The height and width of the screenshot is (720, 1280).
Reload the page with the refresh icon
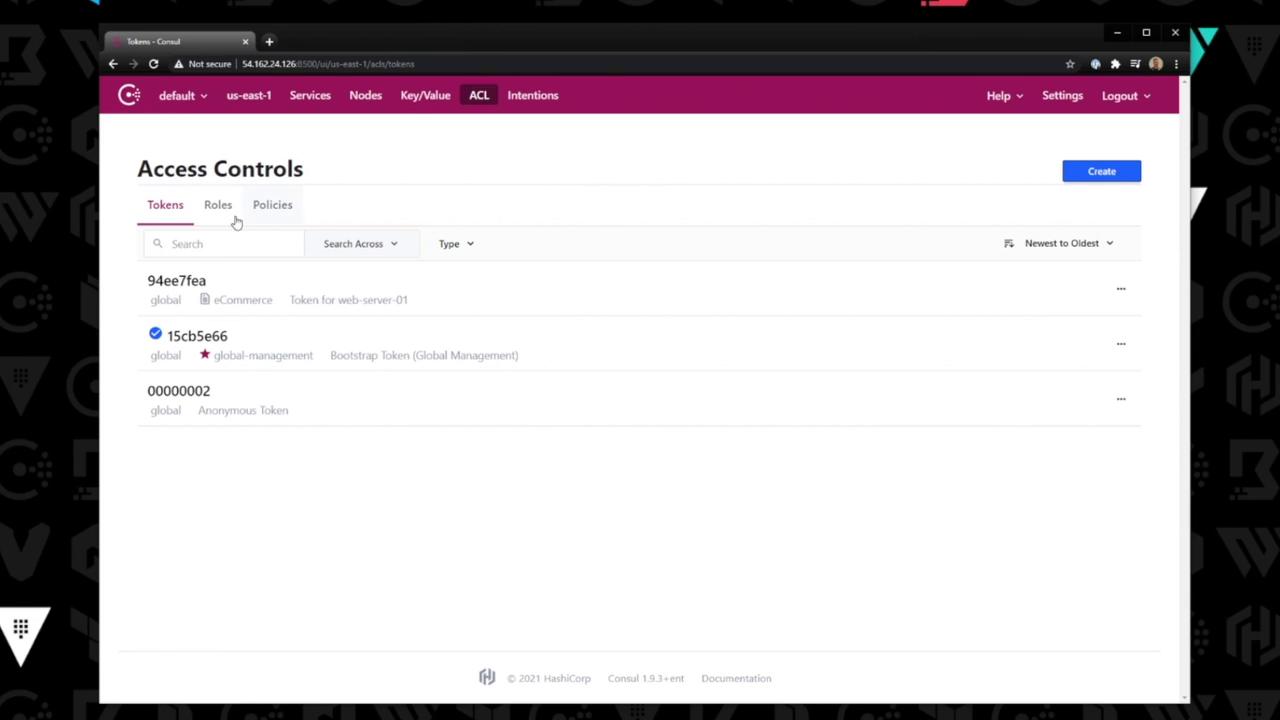click(x=153, y=64)
